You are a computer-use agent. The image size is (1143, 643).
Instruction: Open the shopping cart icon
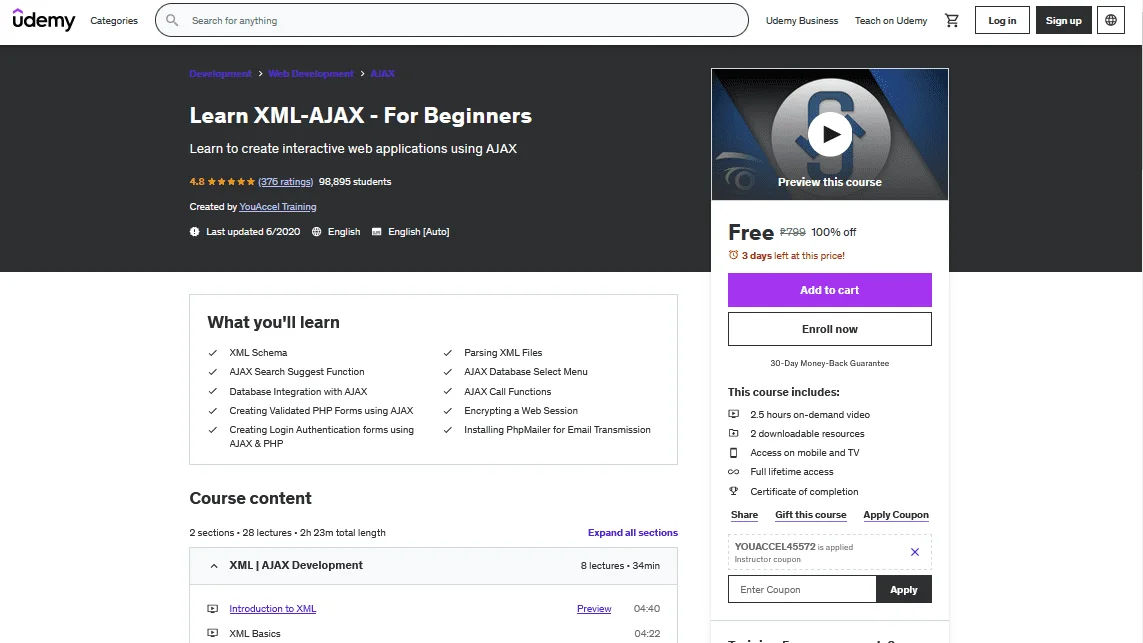pos(951,20)
